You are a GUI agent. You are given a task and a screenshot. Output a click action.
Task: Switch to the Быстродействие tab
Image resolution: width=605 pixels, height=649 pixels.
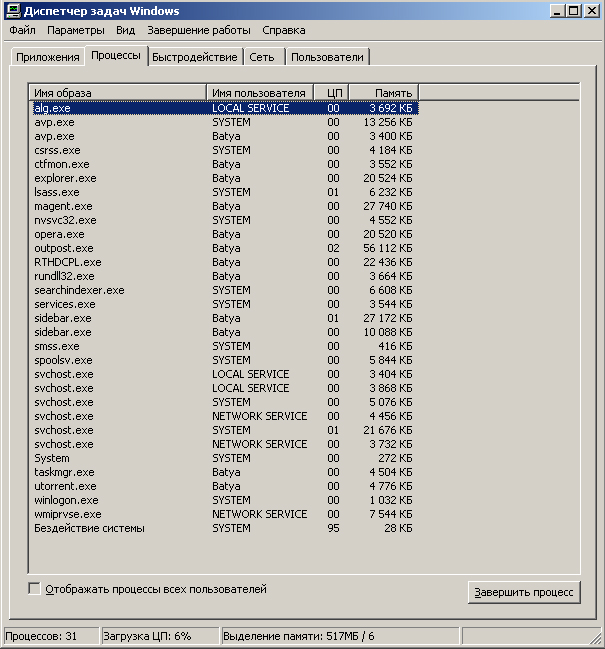pos(195,57)
